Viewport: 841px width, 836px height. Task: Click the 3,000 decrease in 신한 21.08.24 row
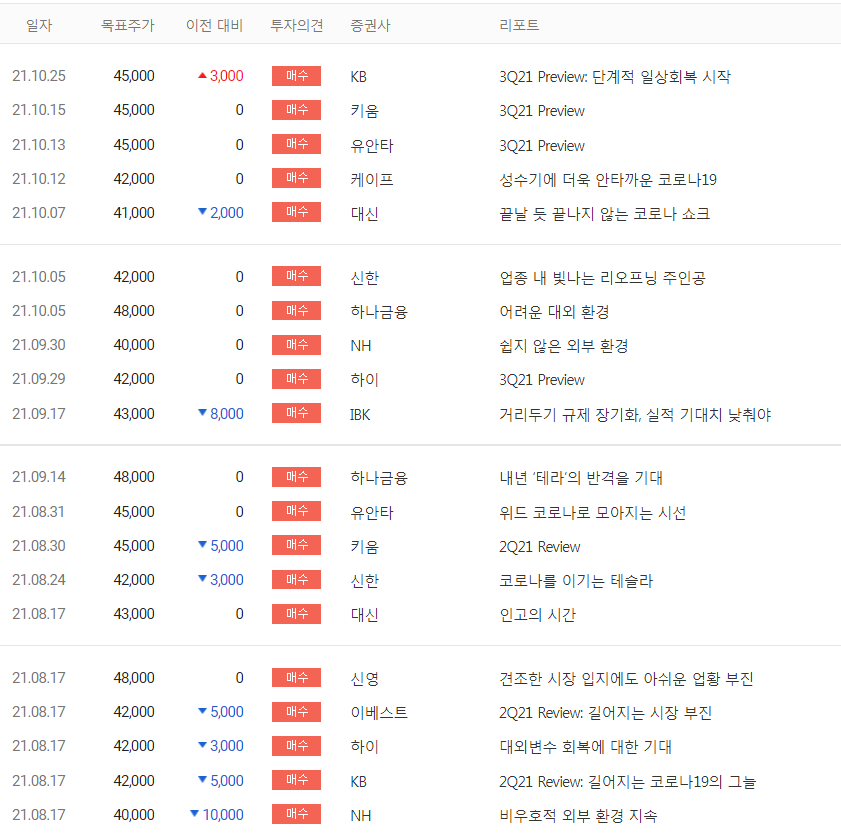(220, 580)
